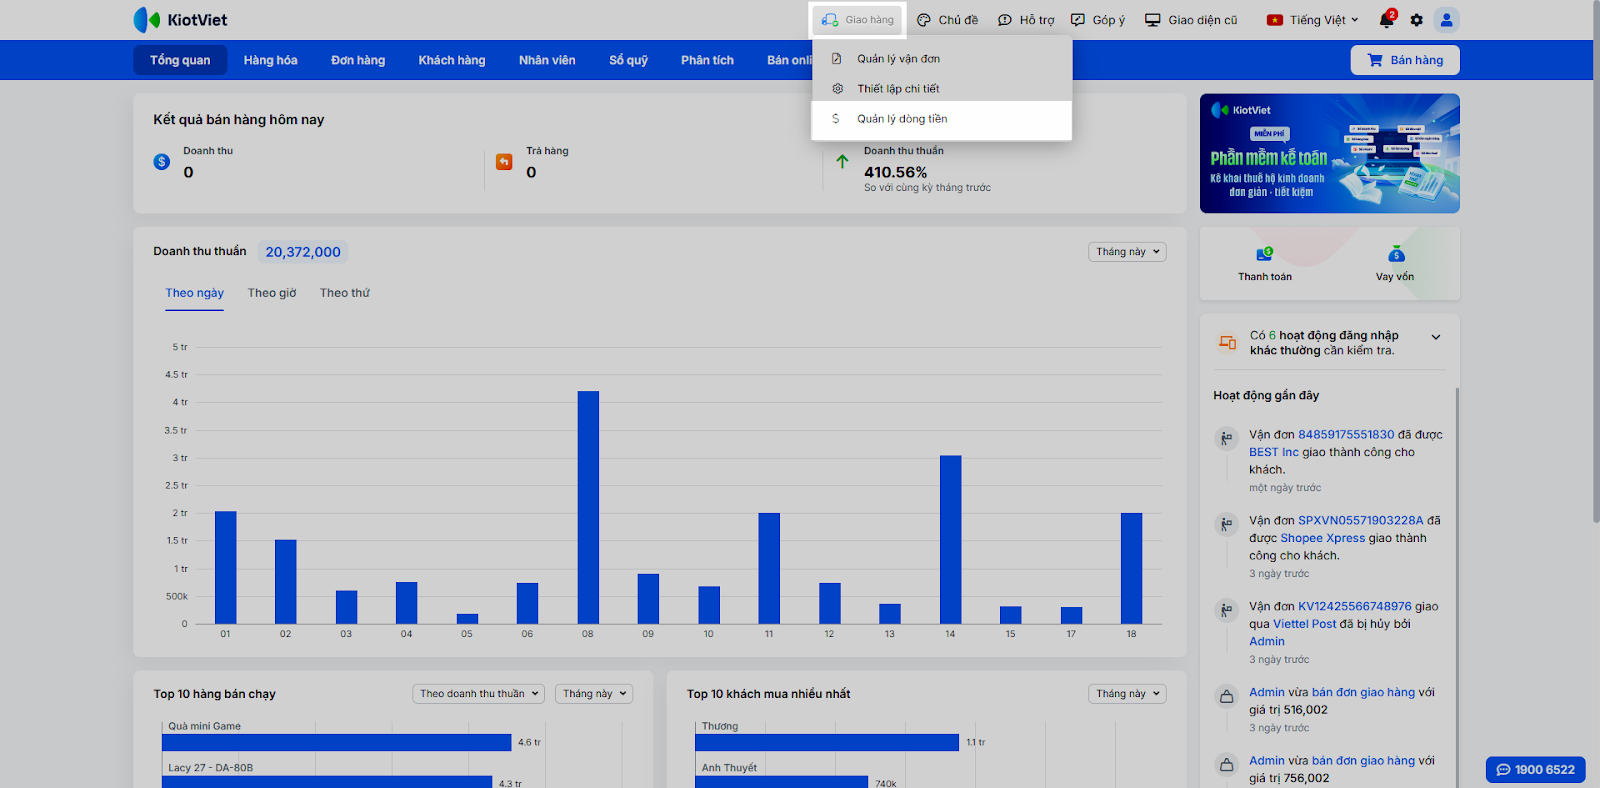The width and height of the screenshot is (1600, 788).
Task: Click the 1900 6522 hotline button
Action: pyautogui.click(x=1536, y=770)
